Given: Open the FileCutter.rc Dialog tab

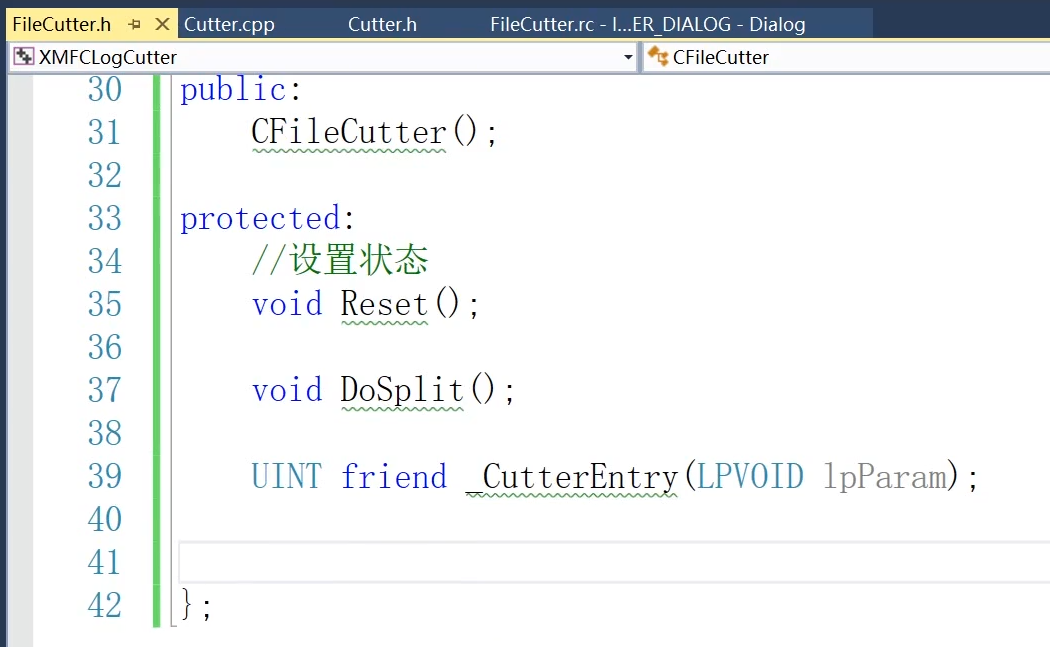Looking at the screenshot, I should (x=648, y=25).
